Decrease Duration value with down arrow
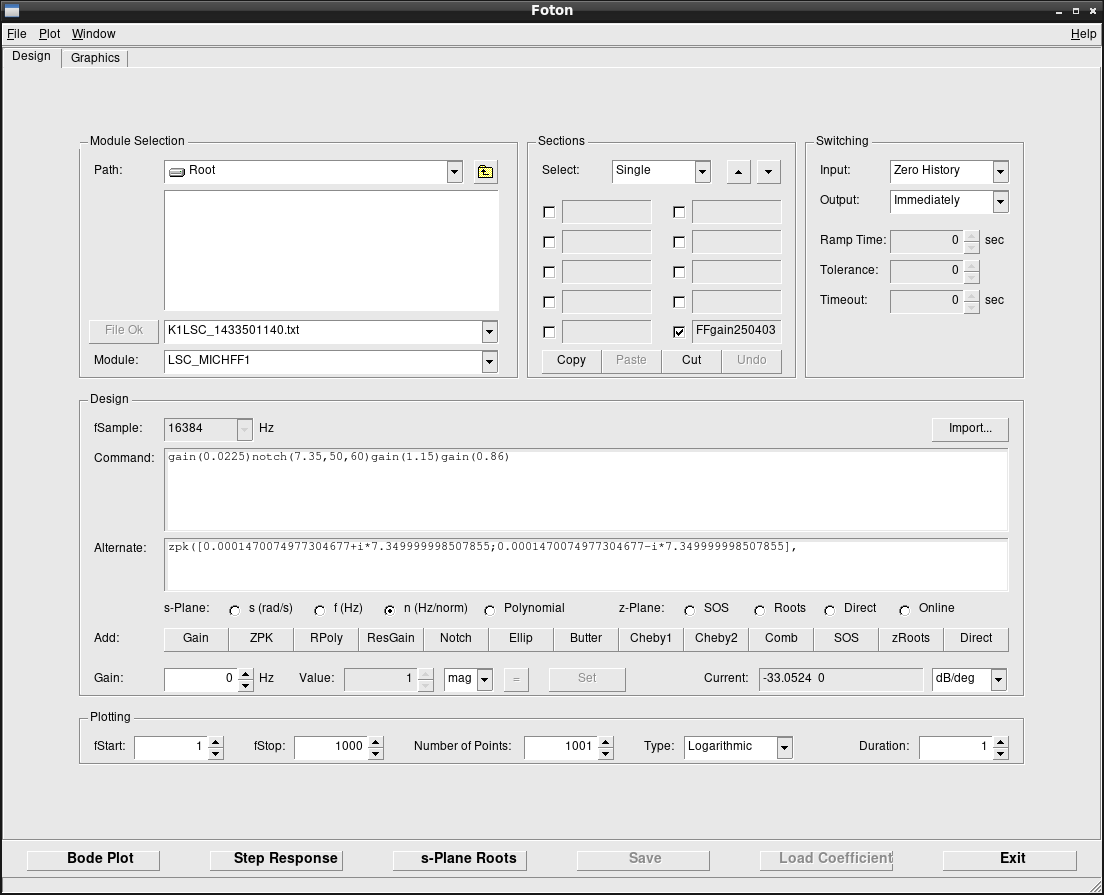1104x895 pixels. 1000,753
